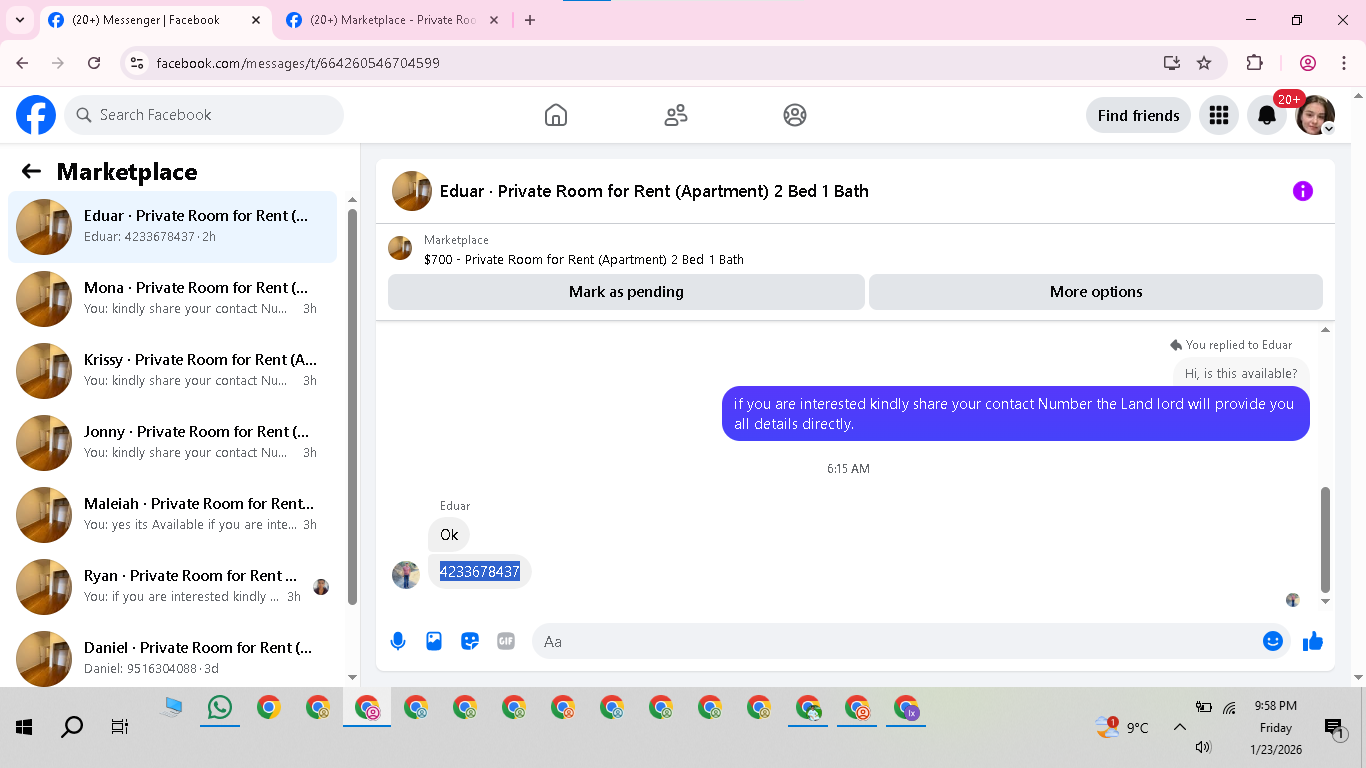Click the address bar URL

(x=298, y=63)
